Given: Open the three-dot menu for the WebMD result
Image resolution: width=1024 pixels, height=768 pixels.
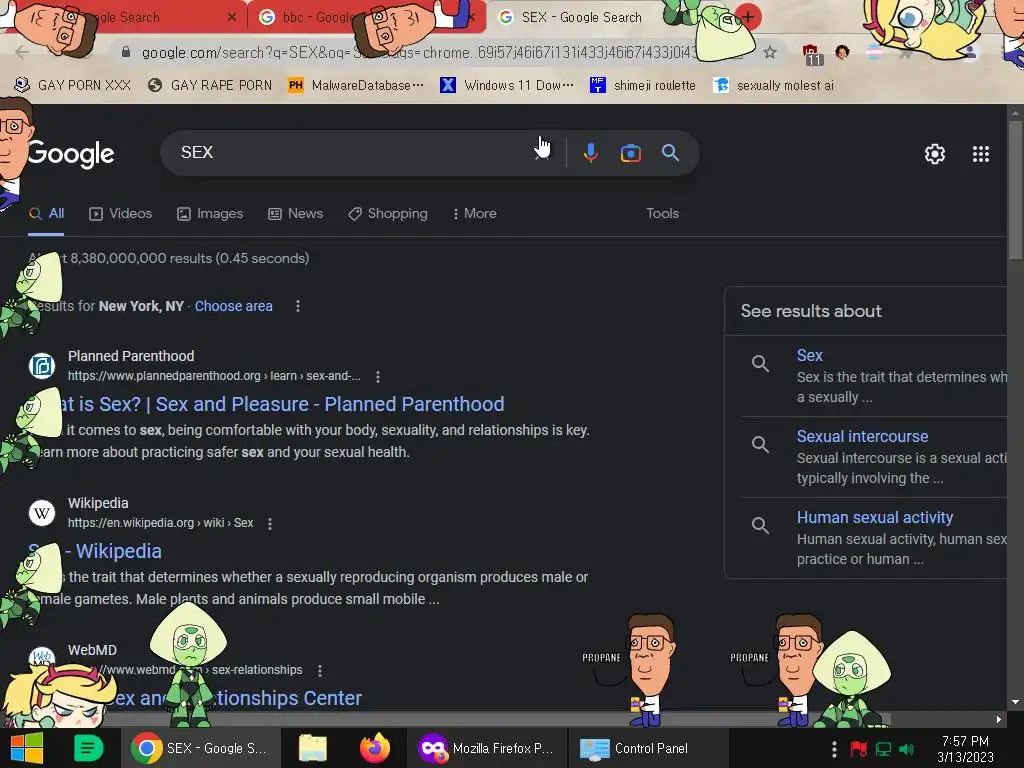Looking at the screenshot, I should pyautogui.click(x=319, y=670).
